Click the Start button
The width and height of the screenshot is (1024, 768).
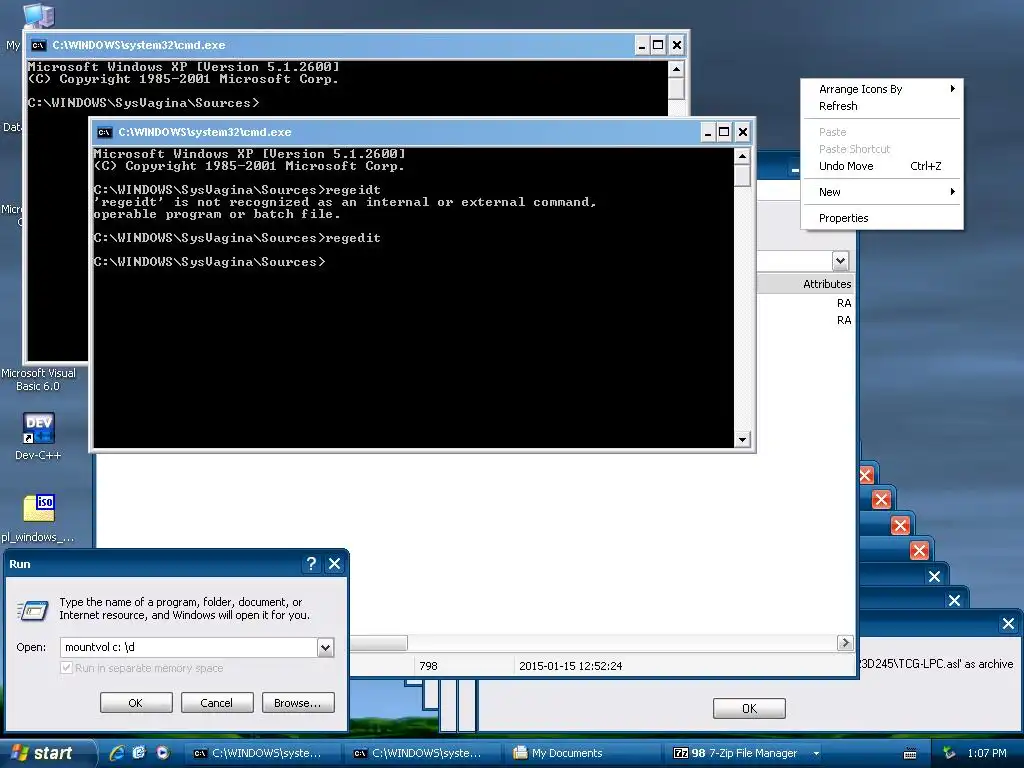click(48, 753)
